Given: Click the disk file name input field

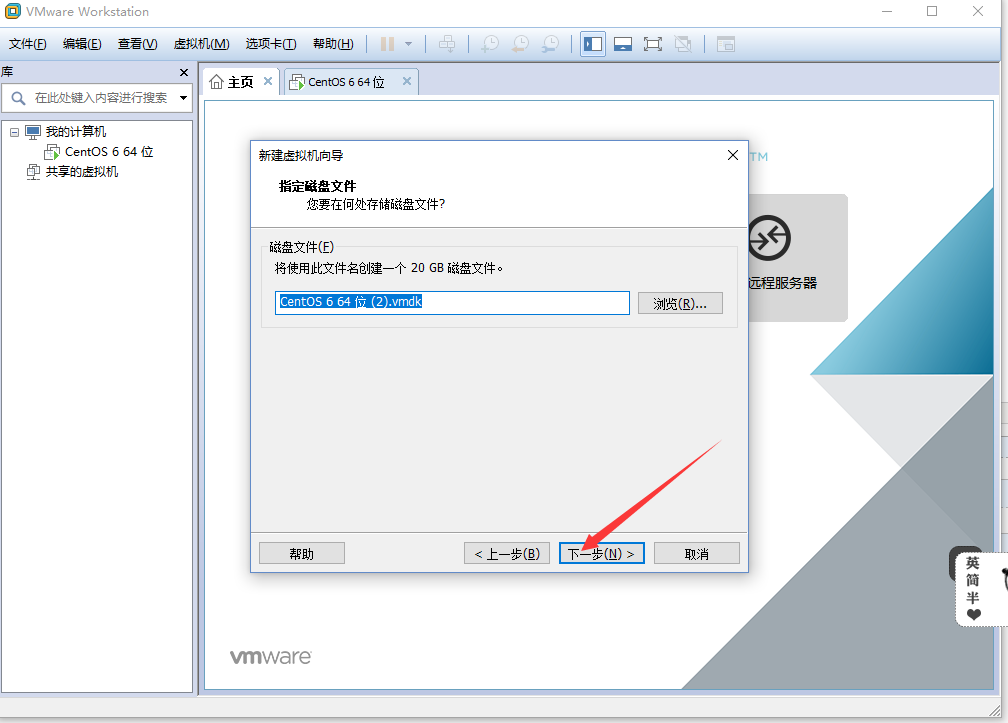Looking at the screenshot, I should click(x=452, y=303).
